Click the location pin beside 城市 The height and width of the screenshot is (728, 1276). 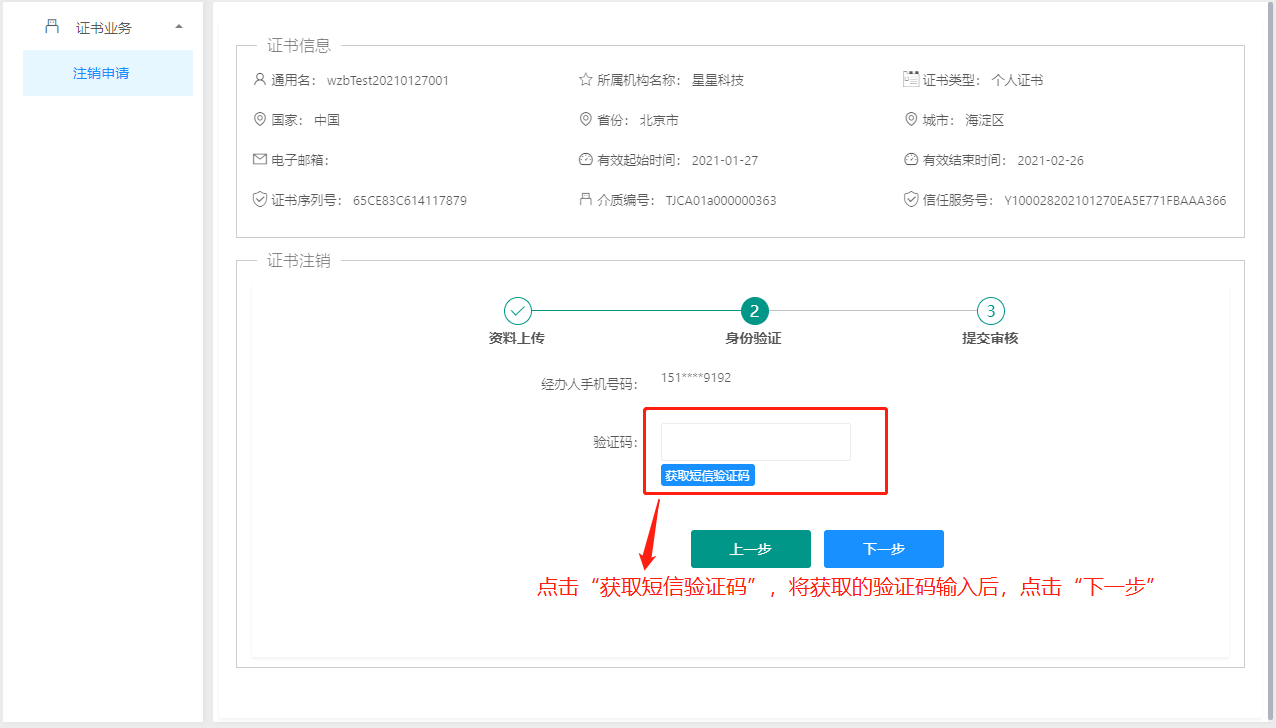[911, 119]
